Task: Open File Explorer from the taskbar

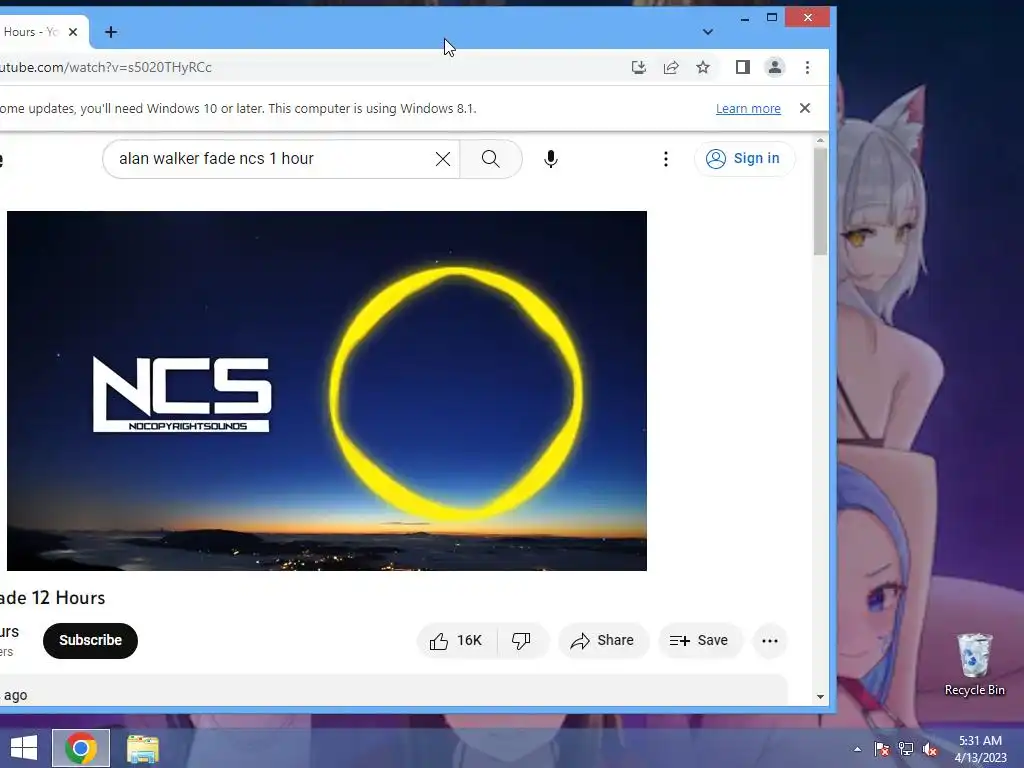Action: pos(142,748)
